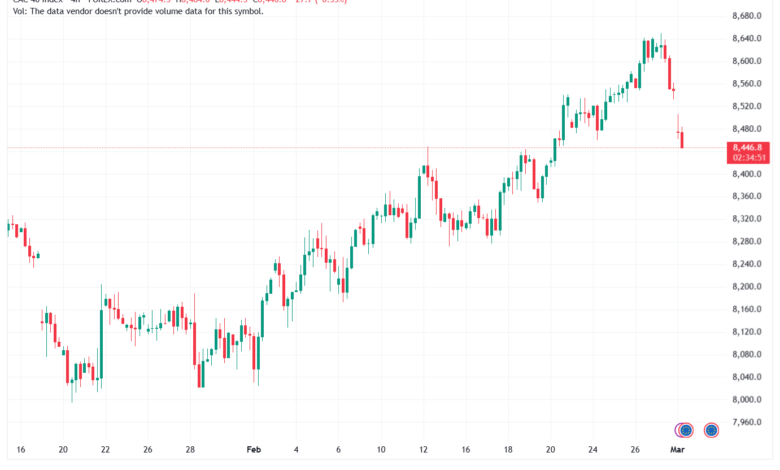This screenshot has width=780, height=470.
Task: Click the 8,640.0 price axis label
Action: (747, 38)
